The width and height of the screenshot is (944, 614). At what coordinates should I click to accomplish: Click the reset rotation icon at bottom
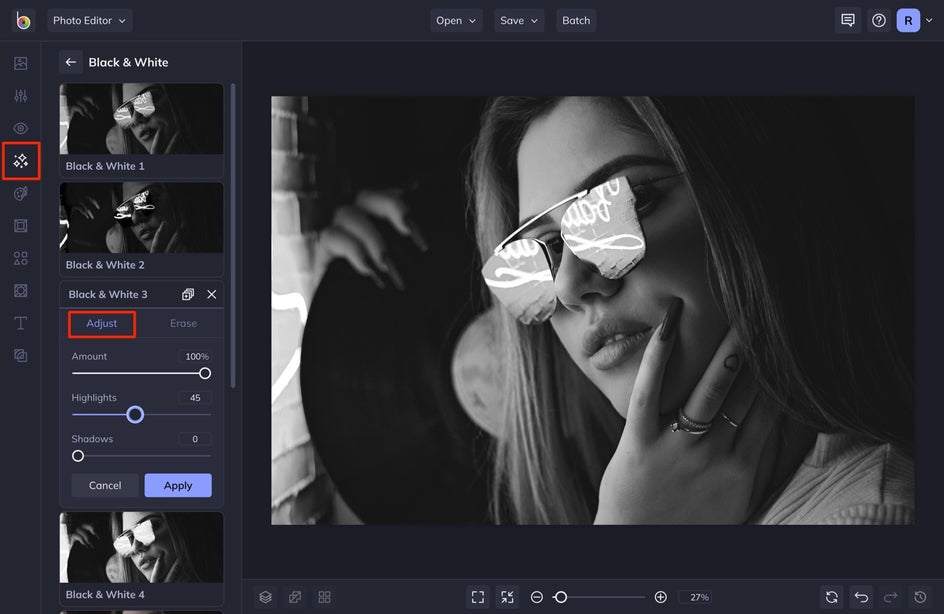[x=832, y=597]
